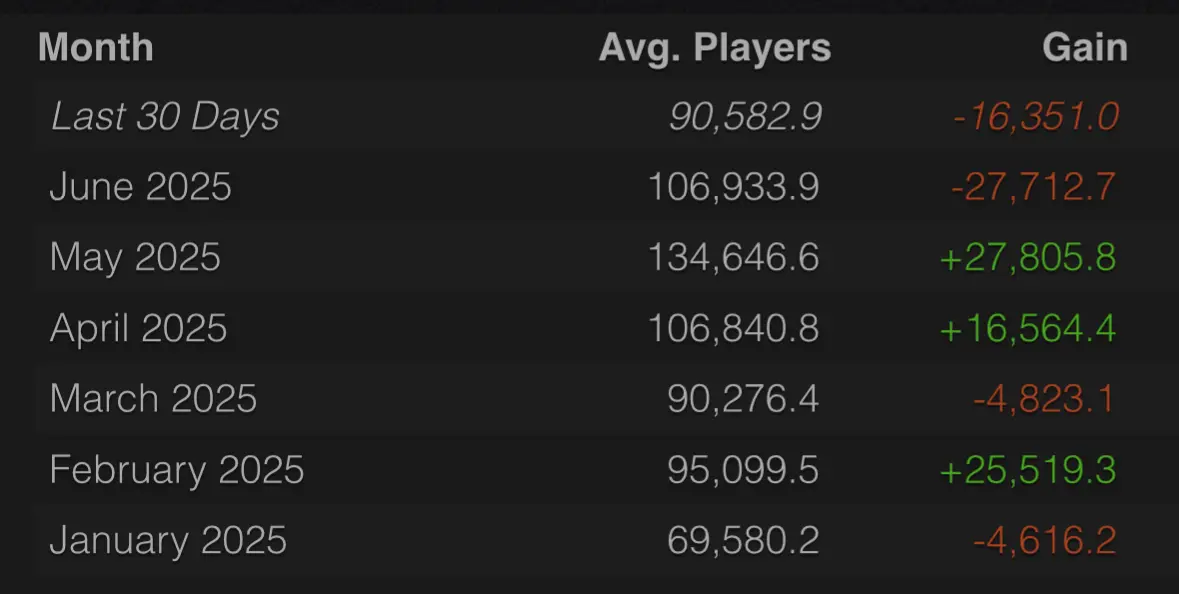
Task: Click the -27,712.7 June gain value
Action: click(x=1033, y=186)
